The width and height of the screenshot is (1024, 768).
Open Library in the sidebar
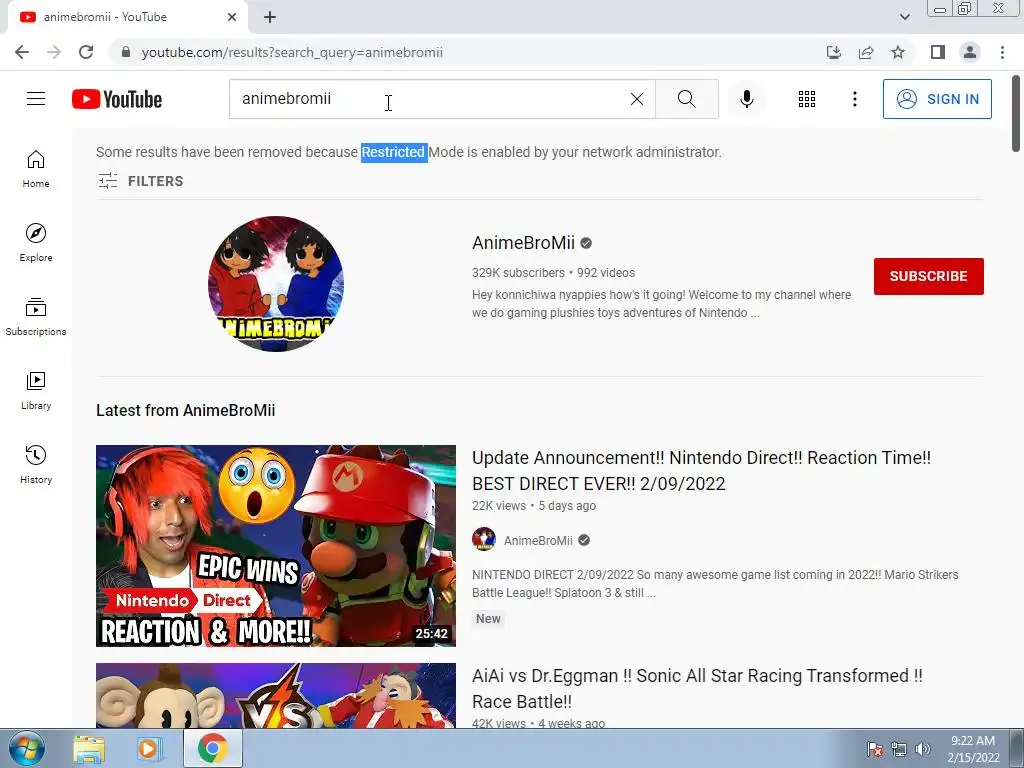click(x=36, y=391)
